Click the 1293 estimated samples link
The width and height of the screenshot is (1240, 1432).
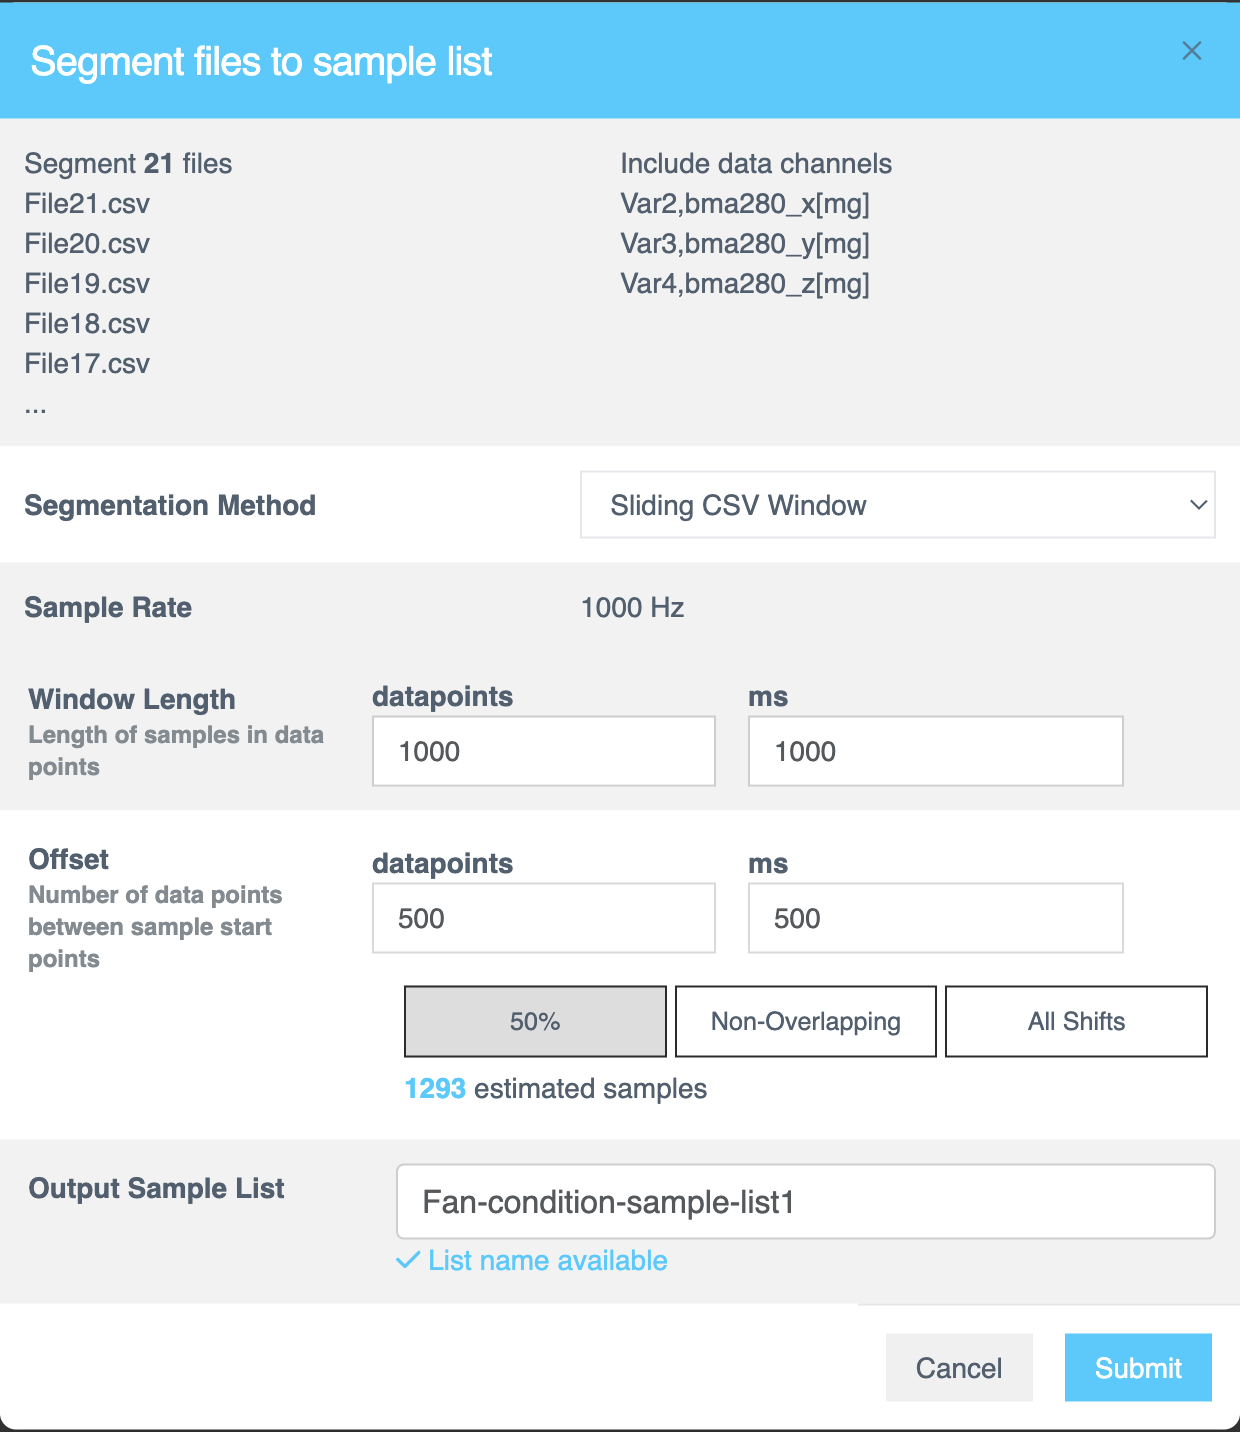(x=435, y=1088)
